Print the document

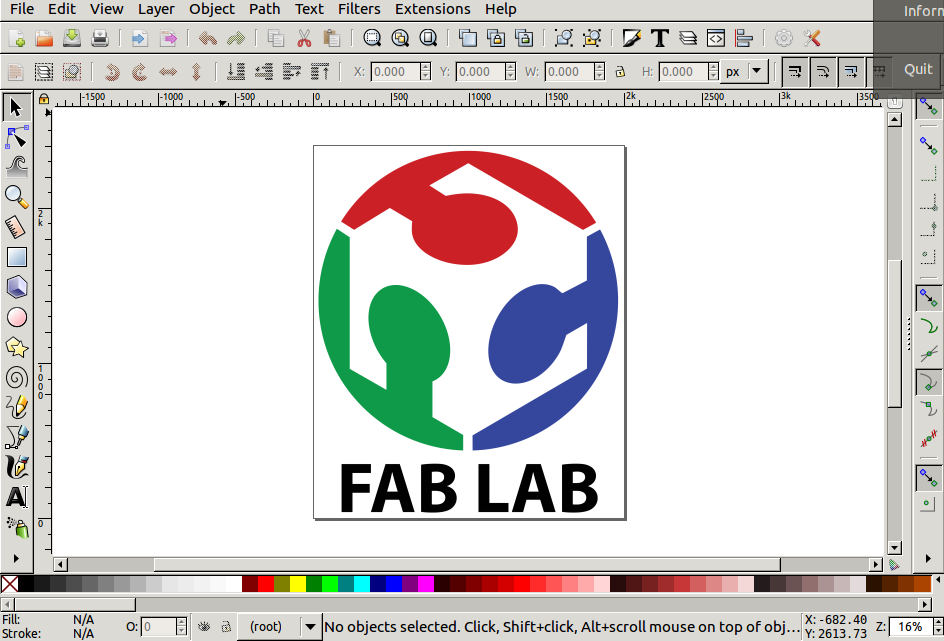pos(100,39)
